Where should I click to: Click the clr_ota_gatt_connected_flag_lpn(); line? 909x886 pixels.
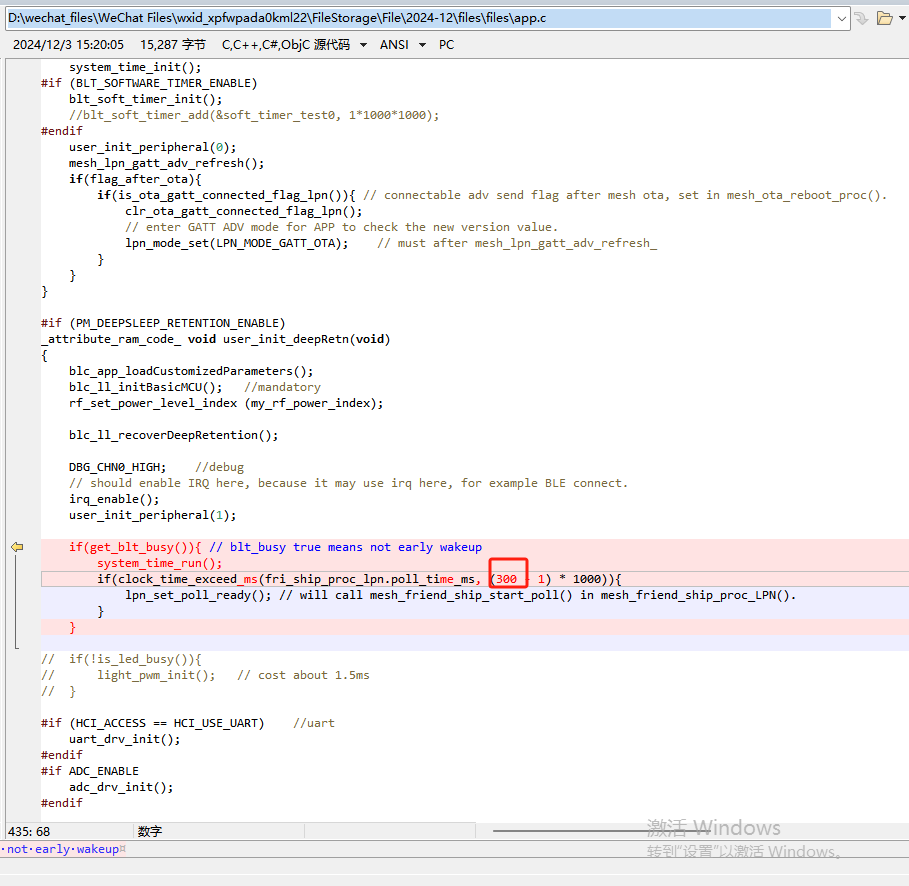tap(243, 211)
